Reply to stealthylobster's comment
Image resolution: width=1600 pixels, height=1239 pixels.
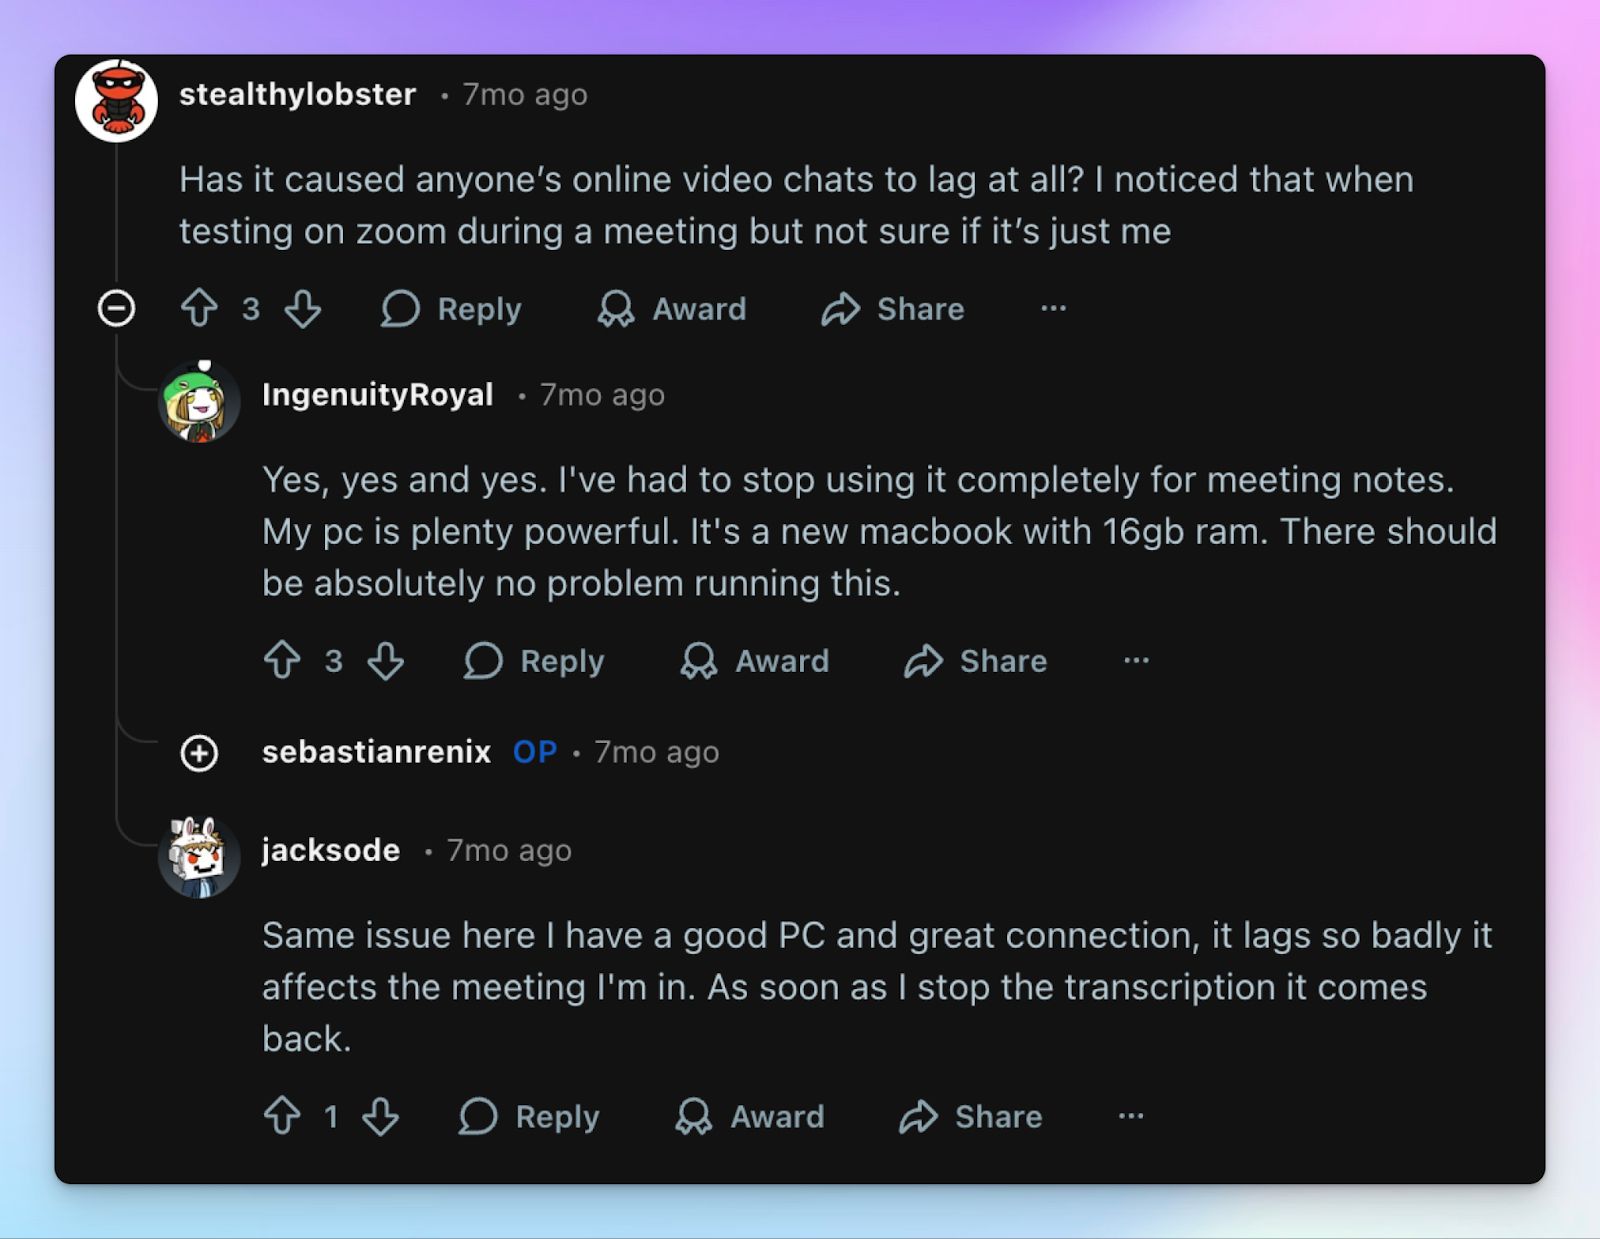click(452, 309)
